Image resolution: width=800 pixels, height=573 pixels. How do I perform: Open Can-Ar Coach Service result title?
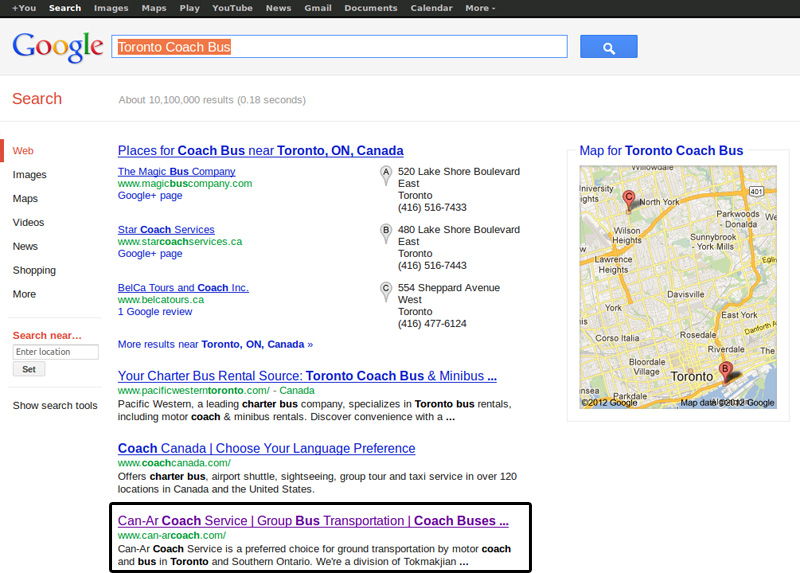313,521
